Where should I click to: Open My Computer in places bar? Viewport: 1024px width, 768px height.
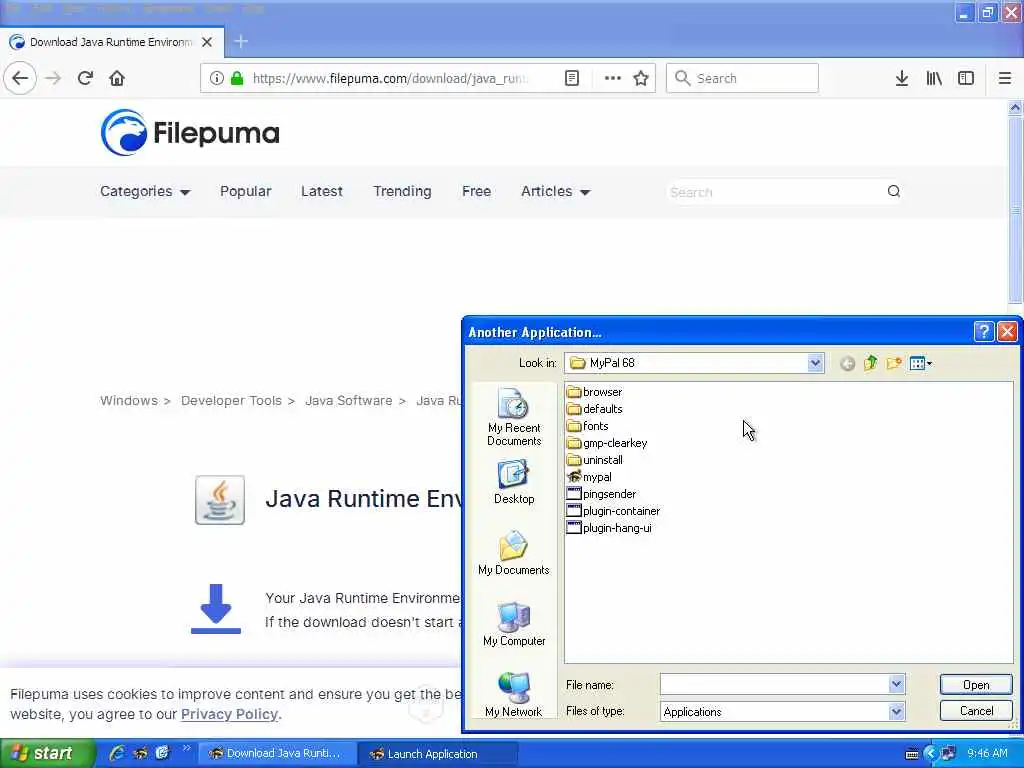[x=514, y=624]
